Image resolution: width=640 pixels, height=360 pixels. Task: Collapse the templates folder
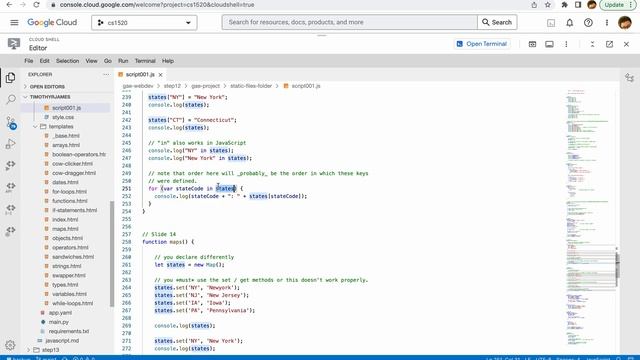click(x=60, y=127)
